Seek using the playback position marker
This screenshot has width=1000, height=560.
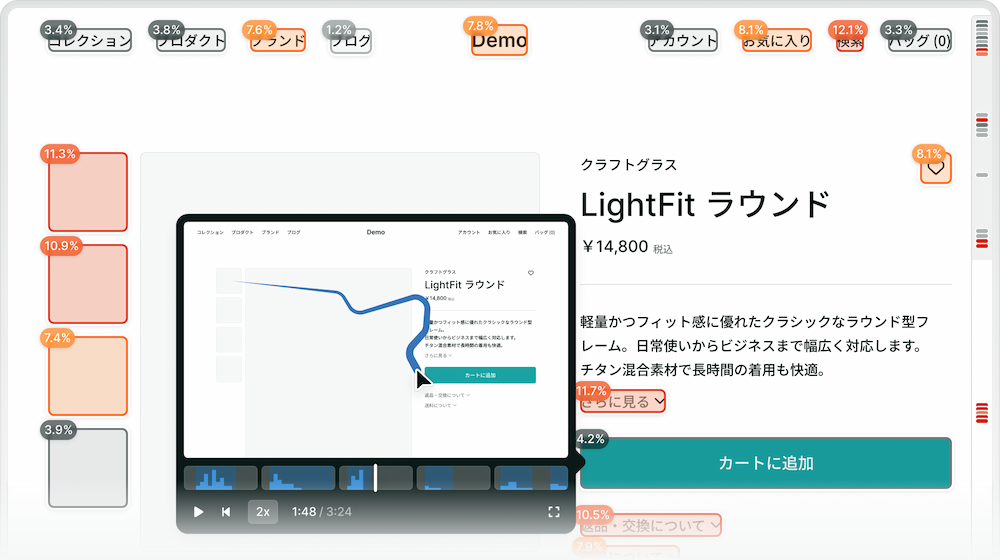[375, 478]
